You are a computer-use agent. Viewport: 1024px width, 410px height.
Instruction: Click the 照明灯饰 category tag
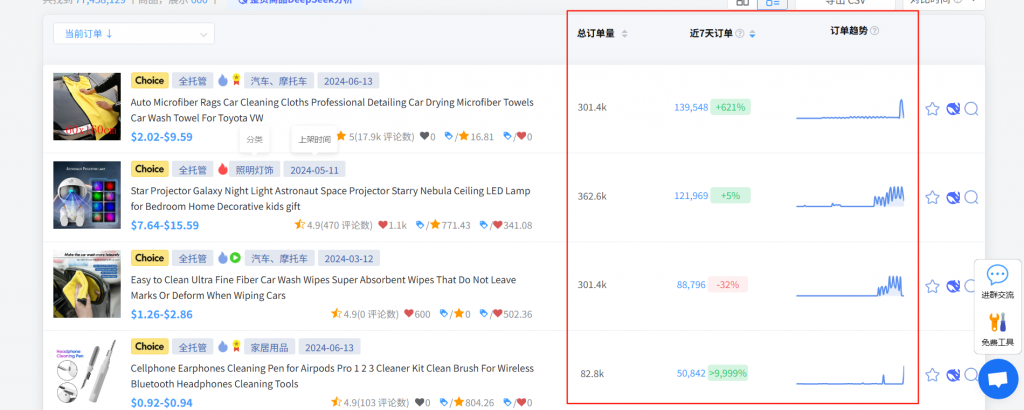[258, 170]
